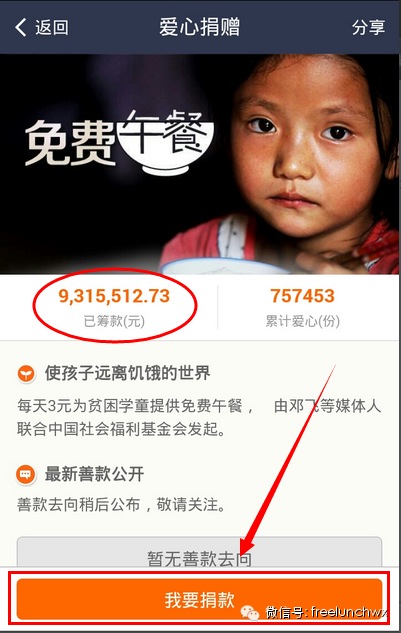The height and width of the screenshot is (633, 401).
Task: Tap the orange chat bubble icon beside 最新善款公开
Action: 25,474
